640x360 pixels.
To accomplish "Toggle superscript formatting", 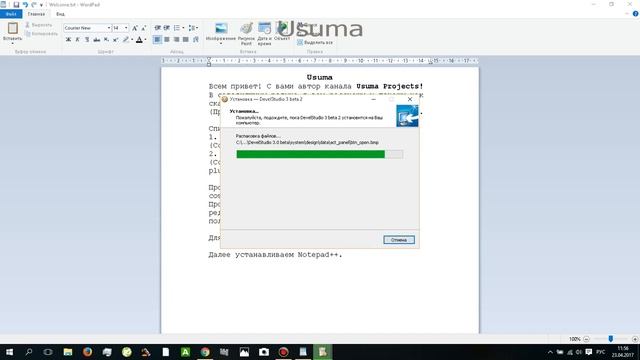I will pyautogui.click(x=116, y=40).
